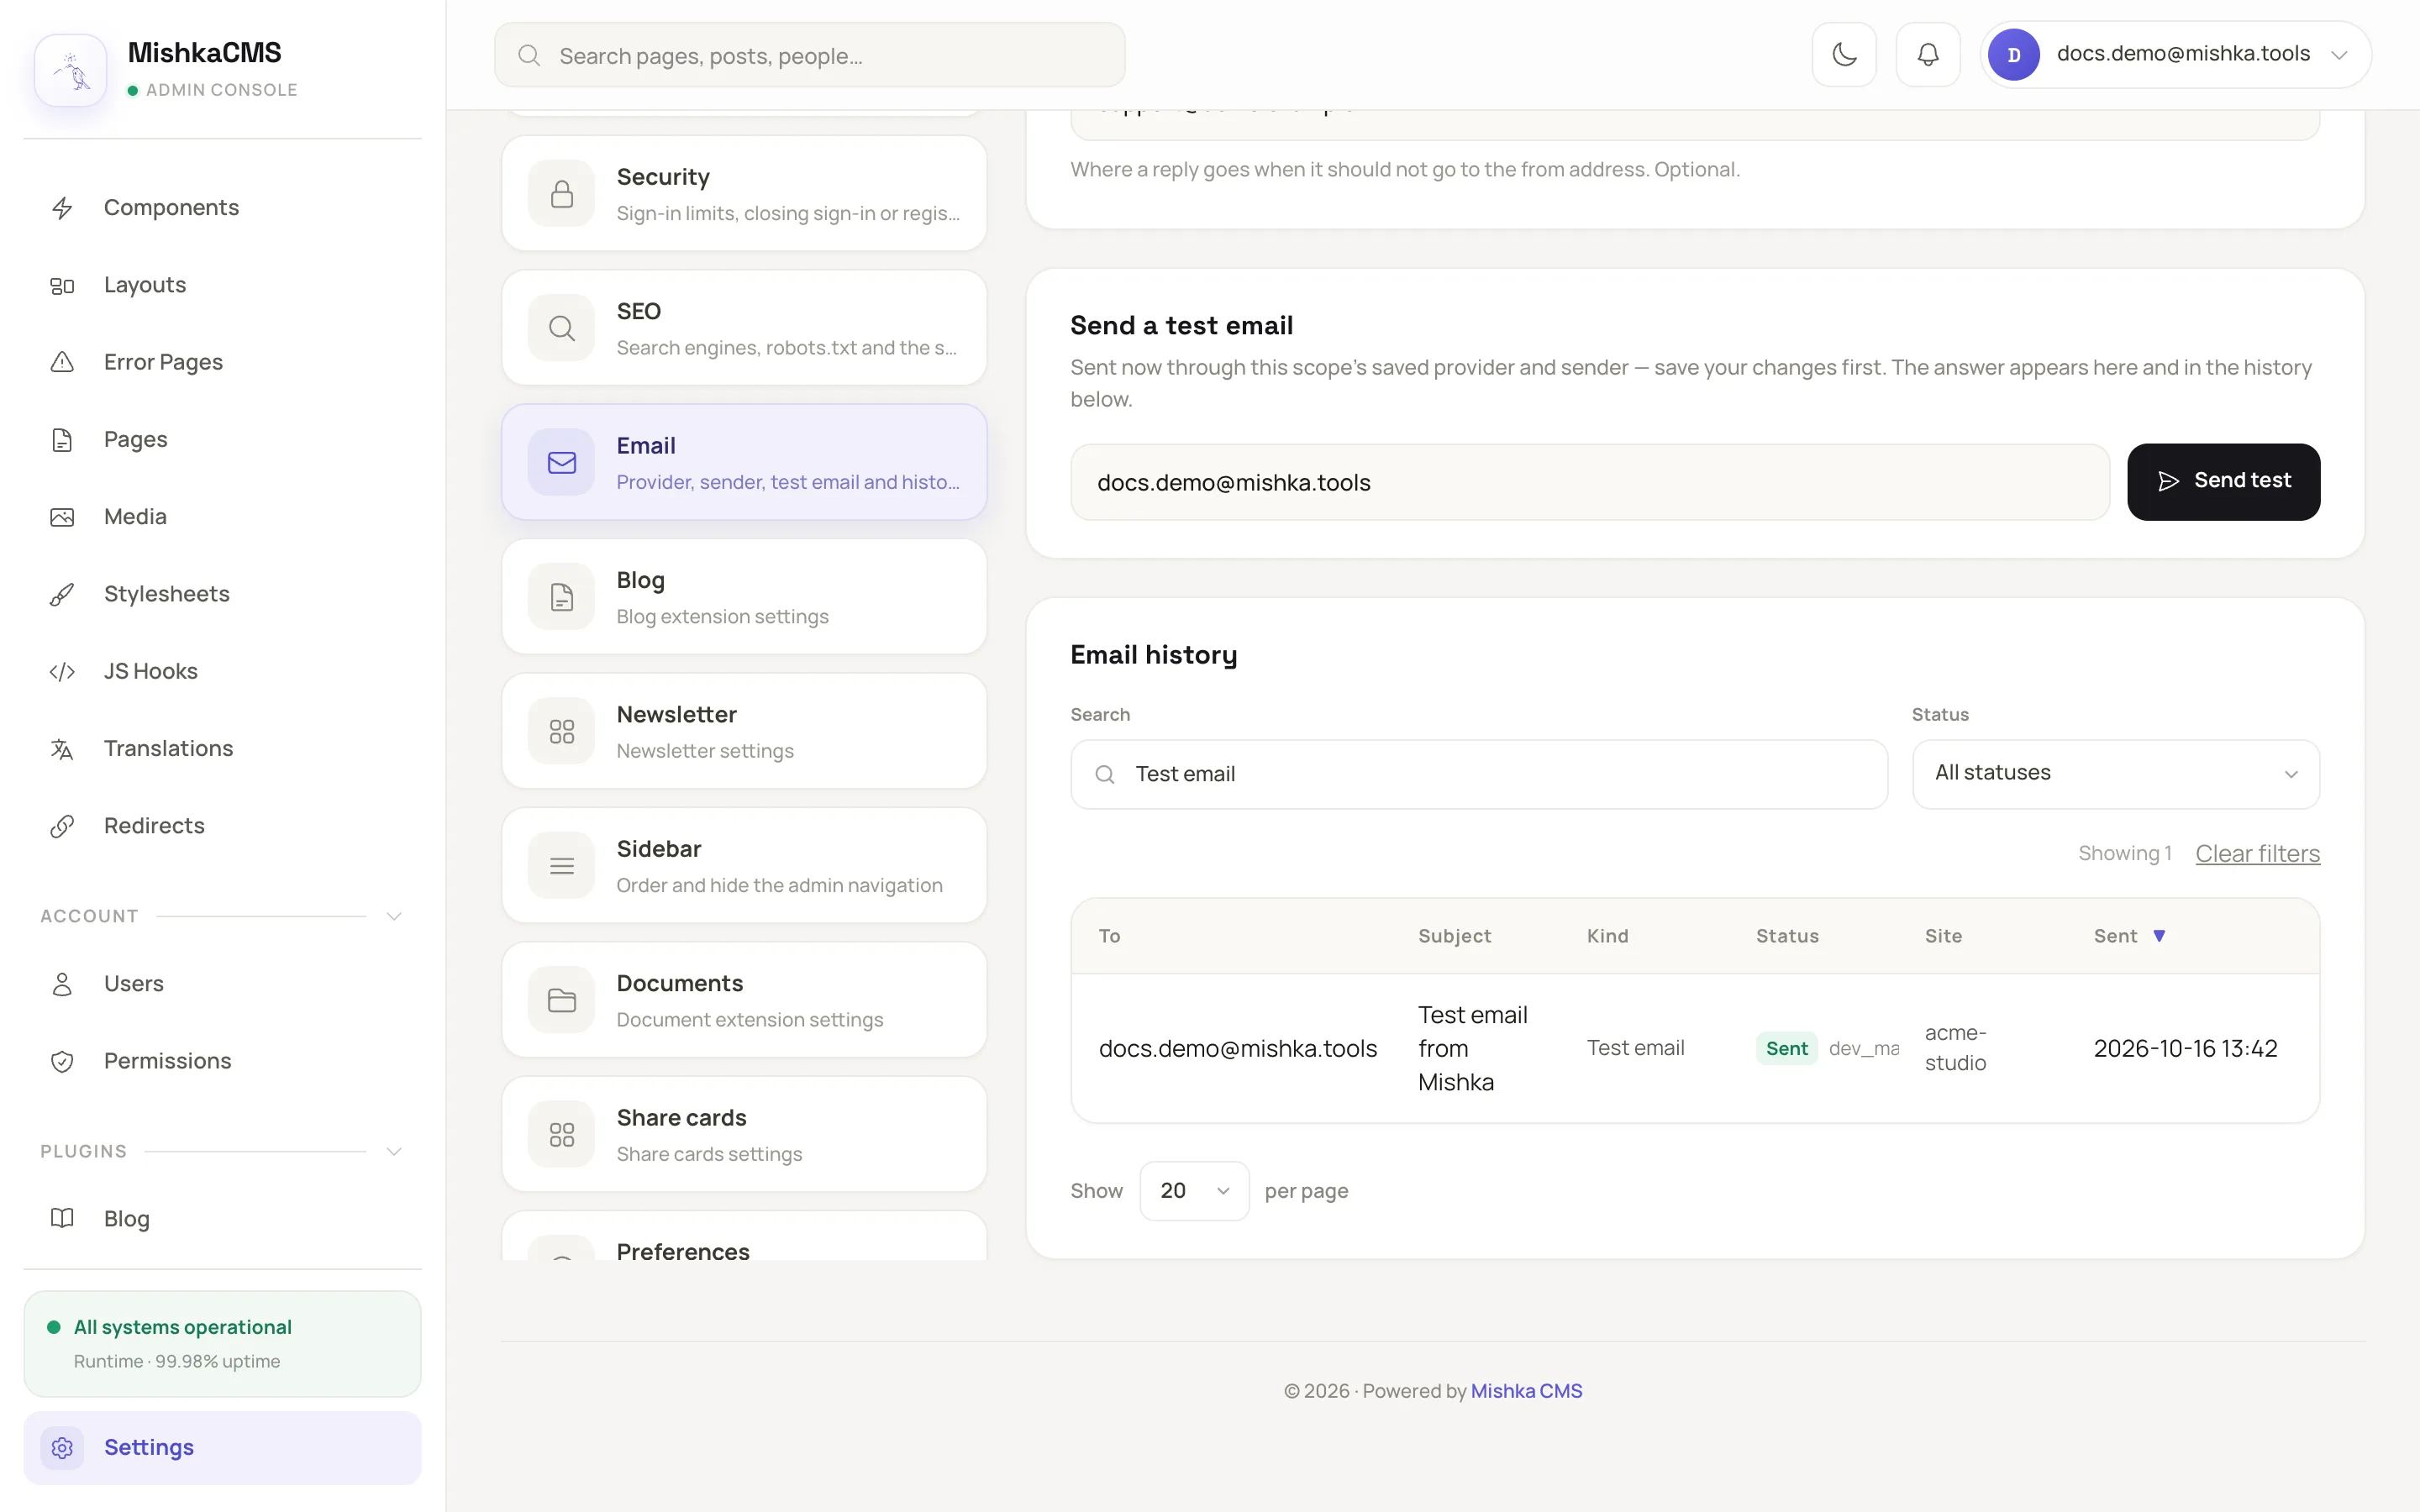Open SEO settings card
Image resolution: width=2420 pixels, height=1512 pixels.
(x=744, y=328)
